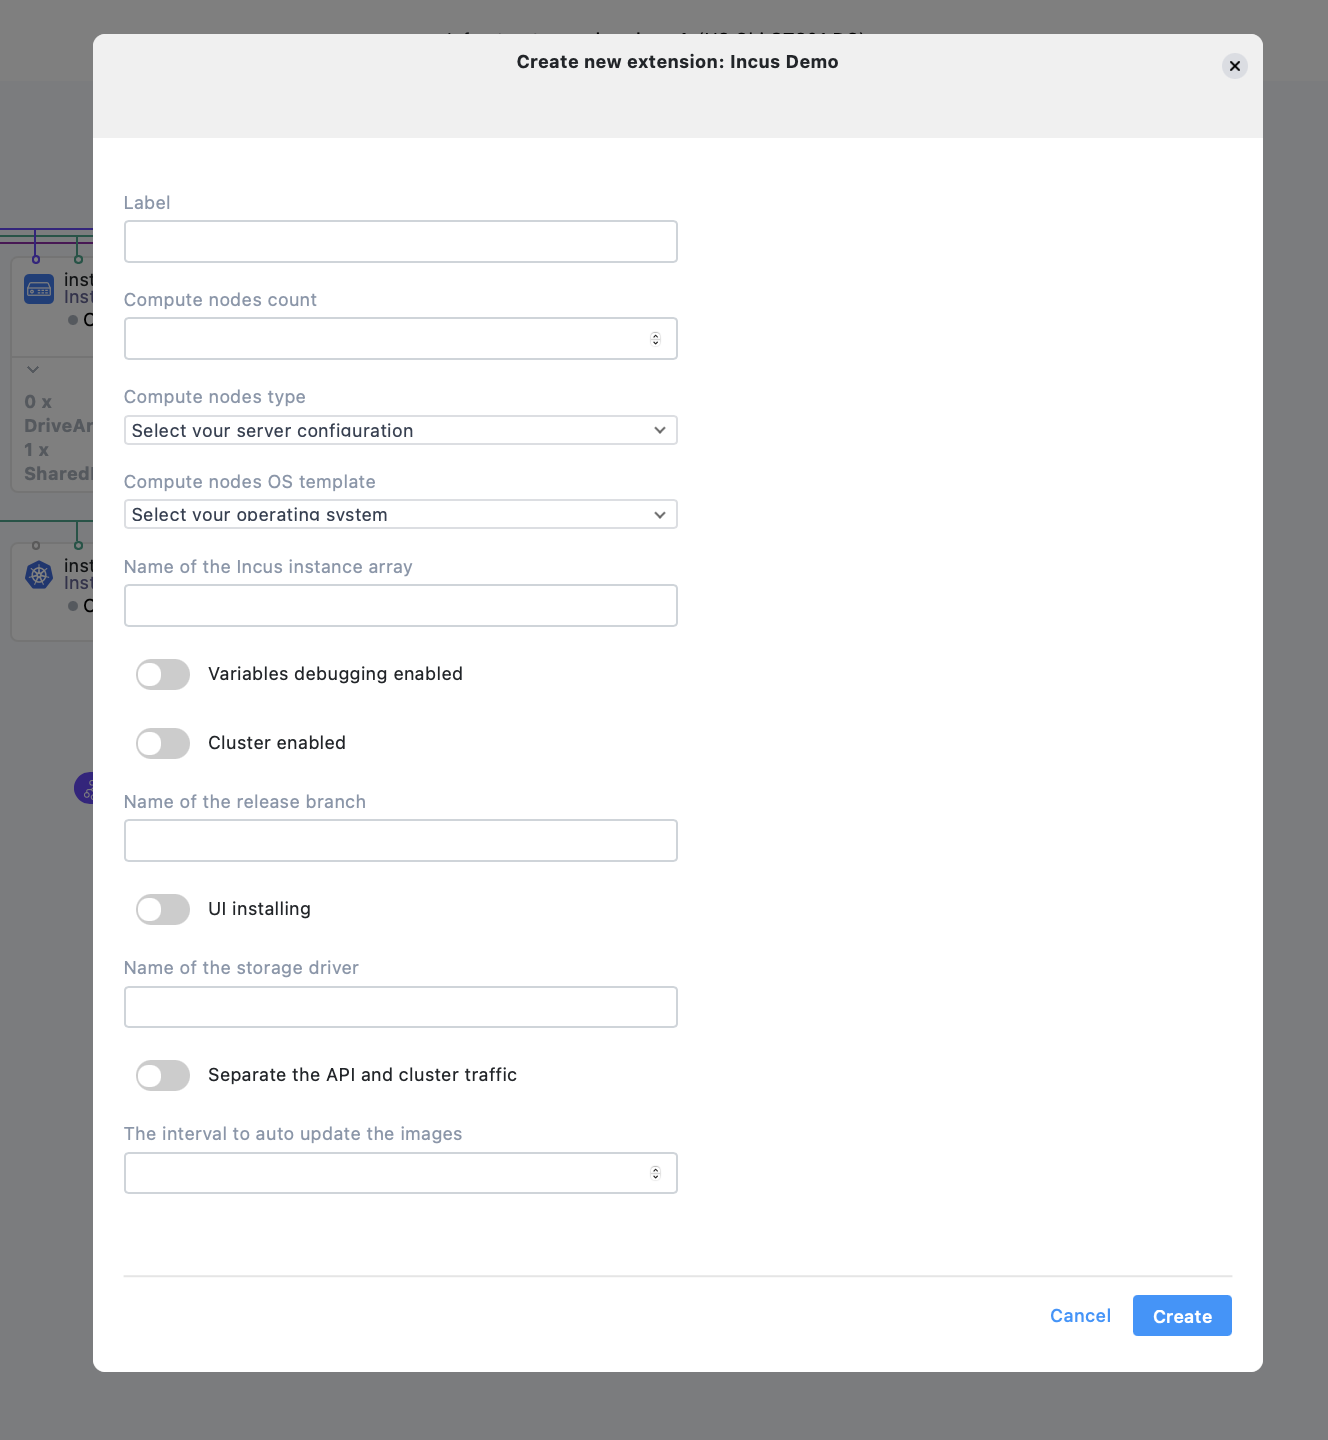Screen dimensions: 1328x1440
Task: Click the release branch name field
Action: click(400, 841)
